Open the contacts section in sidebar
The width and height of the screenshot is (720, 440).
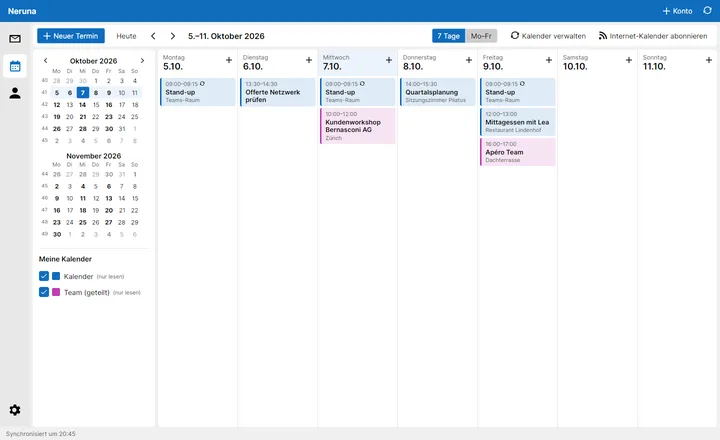[x=15, y=93]
